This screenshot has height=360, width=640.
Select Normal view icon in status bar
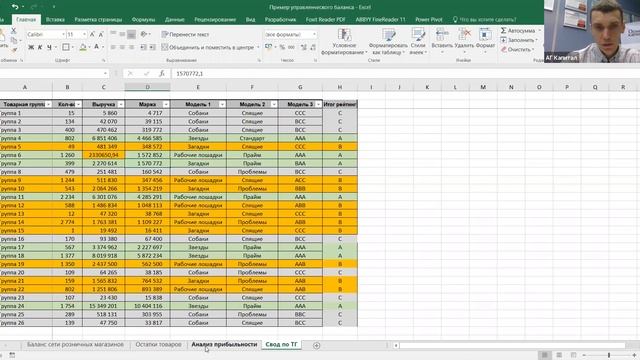544,355
